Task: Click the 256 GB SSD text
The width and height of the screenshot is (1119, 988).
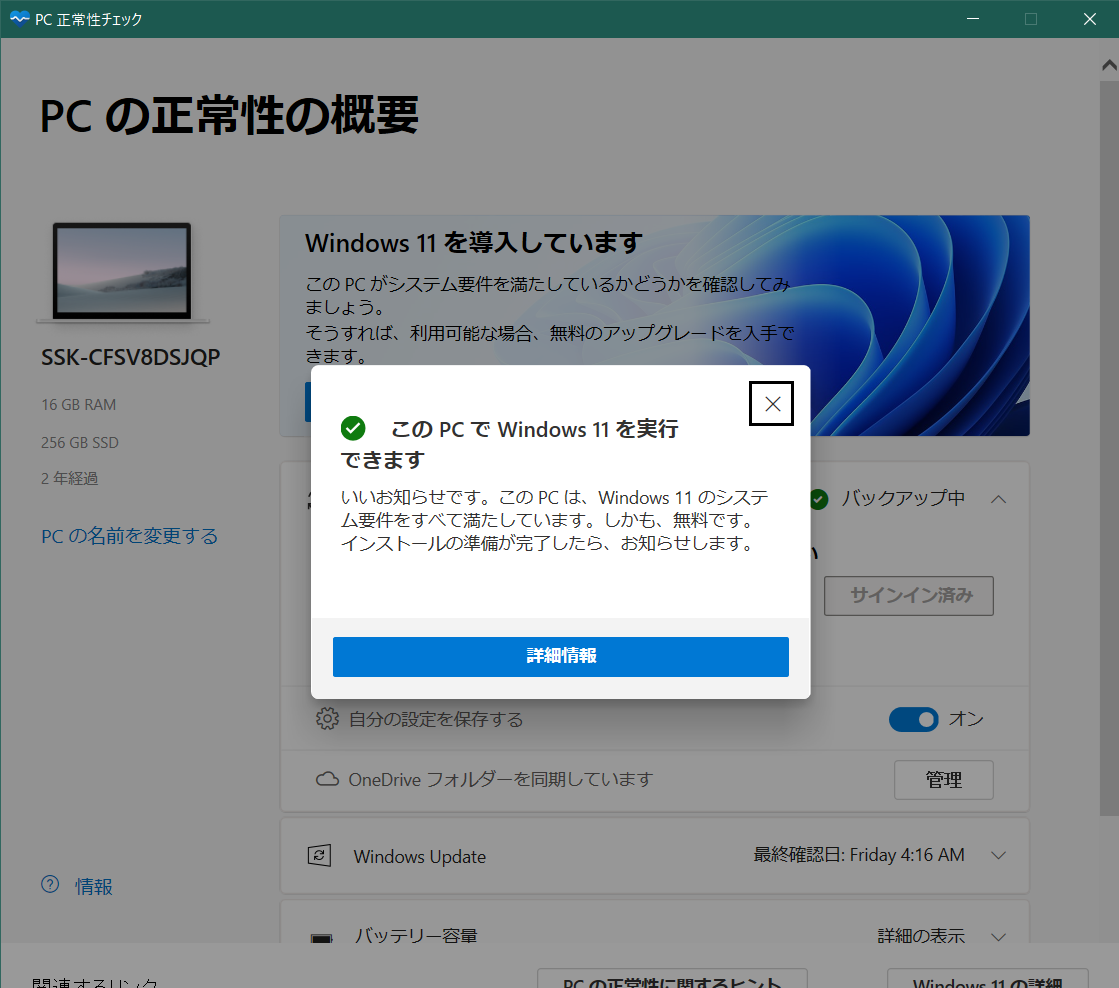Action: [x=80, y=443]
